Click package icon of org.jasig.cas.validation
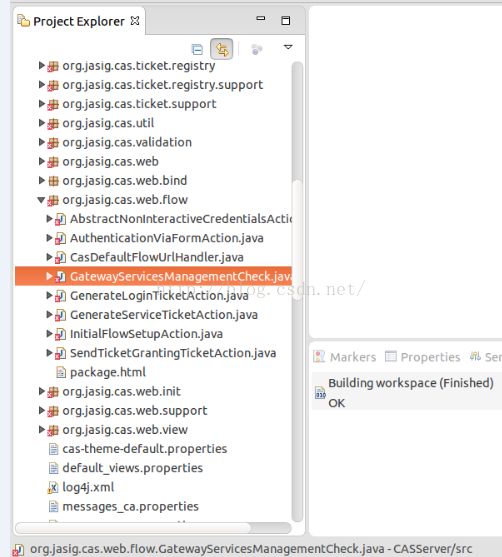This screenshot has width=502, height=557. point(53,143)
